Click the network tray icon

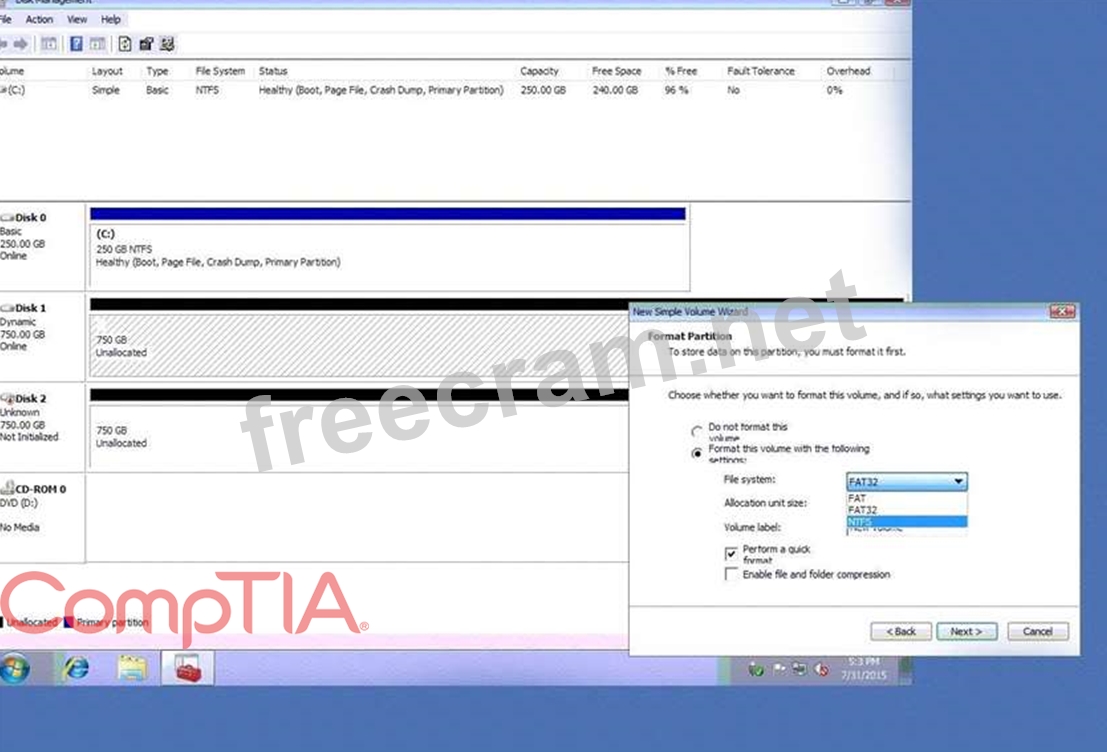coord(799,669)
